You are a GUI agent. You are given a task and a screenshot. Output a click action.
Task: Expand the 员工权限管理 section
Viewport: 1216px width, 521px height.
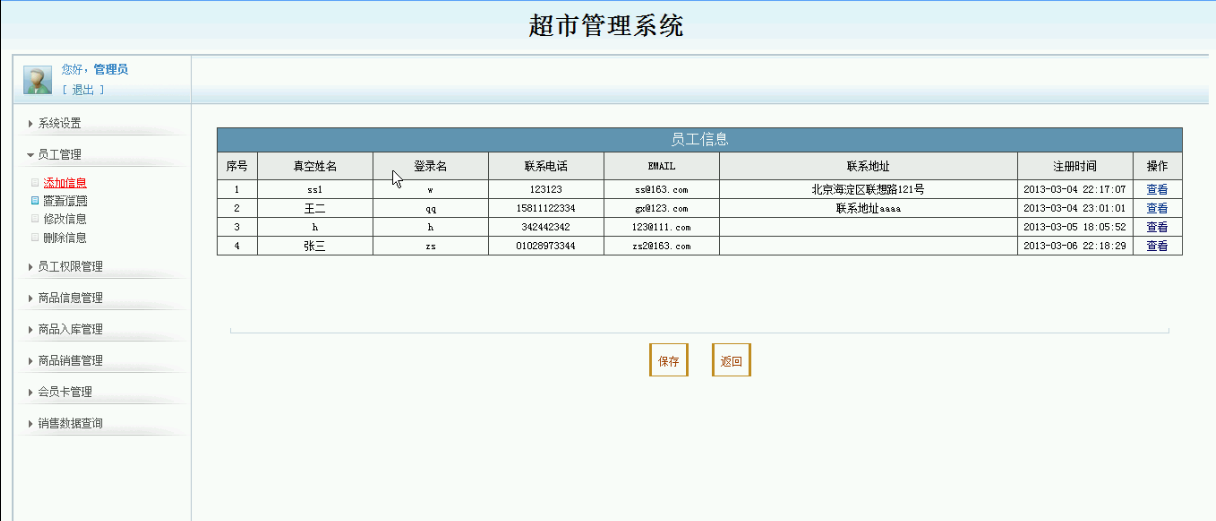click(x=70, y=266)
